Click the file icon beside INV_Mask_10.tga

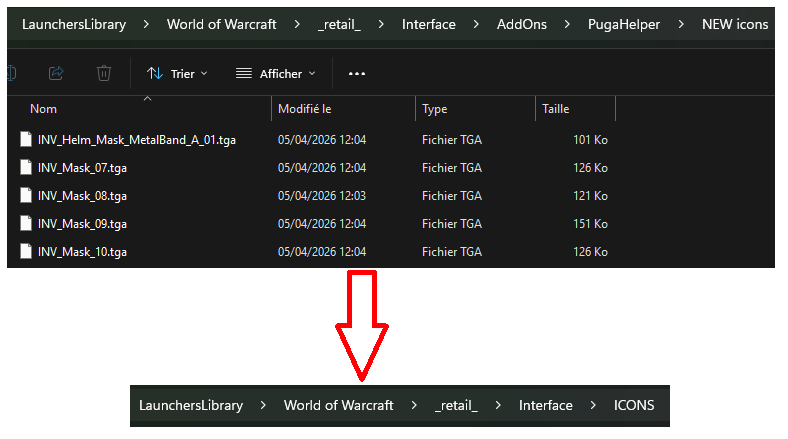(x=26, y=251)
